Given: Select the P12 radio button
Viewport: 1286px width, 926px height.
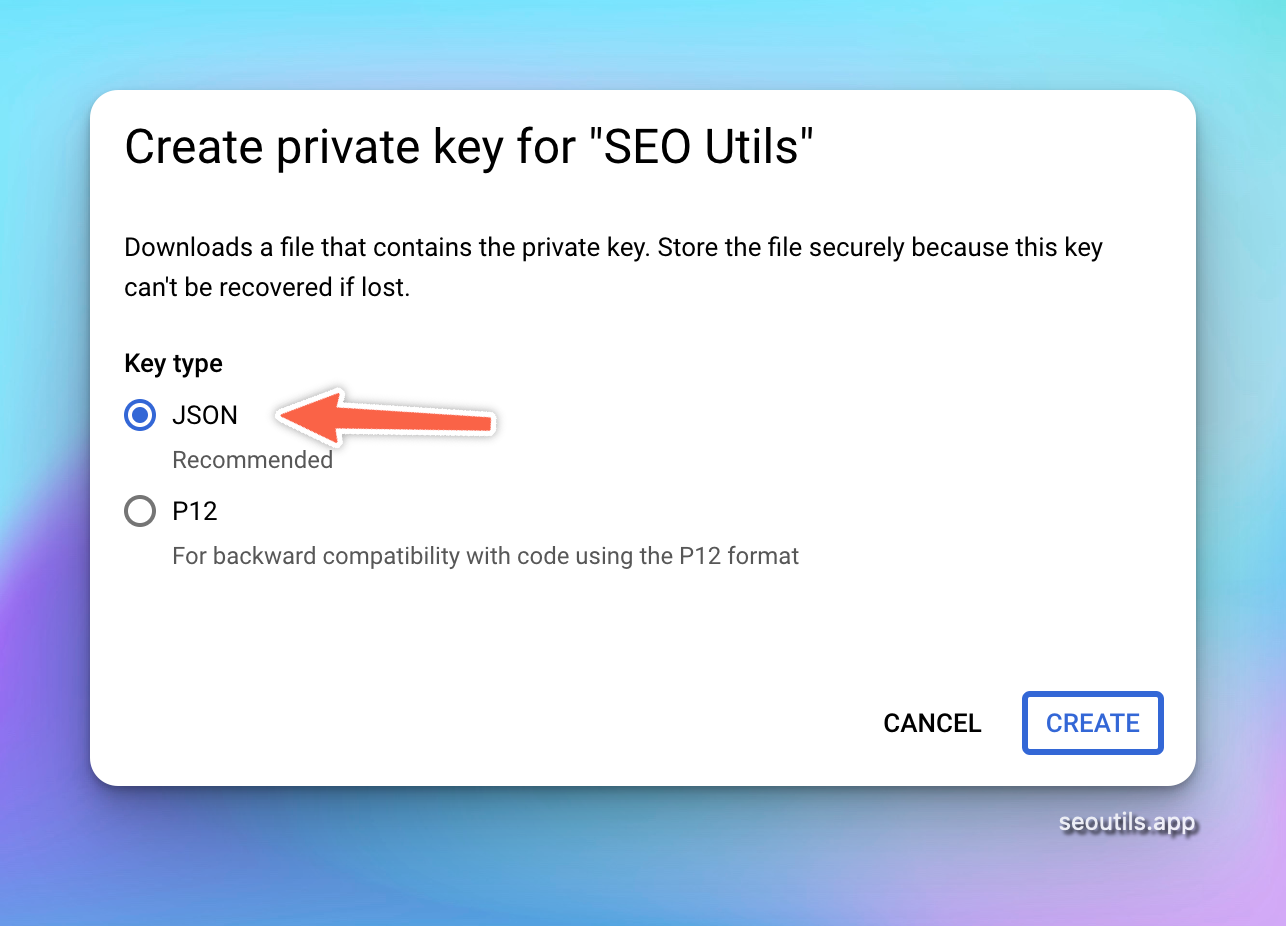Looking at the screenshot, I should (140, 512).
